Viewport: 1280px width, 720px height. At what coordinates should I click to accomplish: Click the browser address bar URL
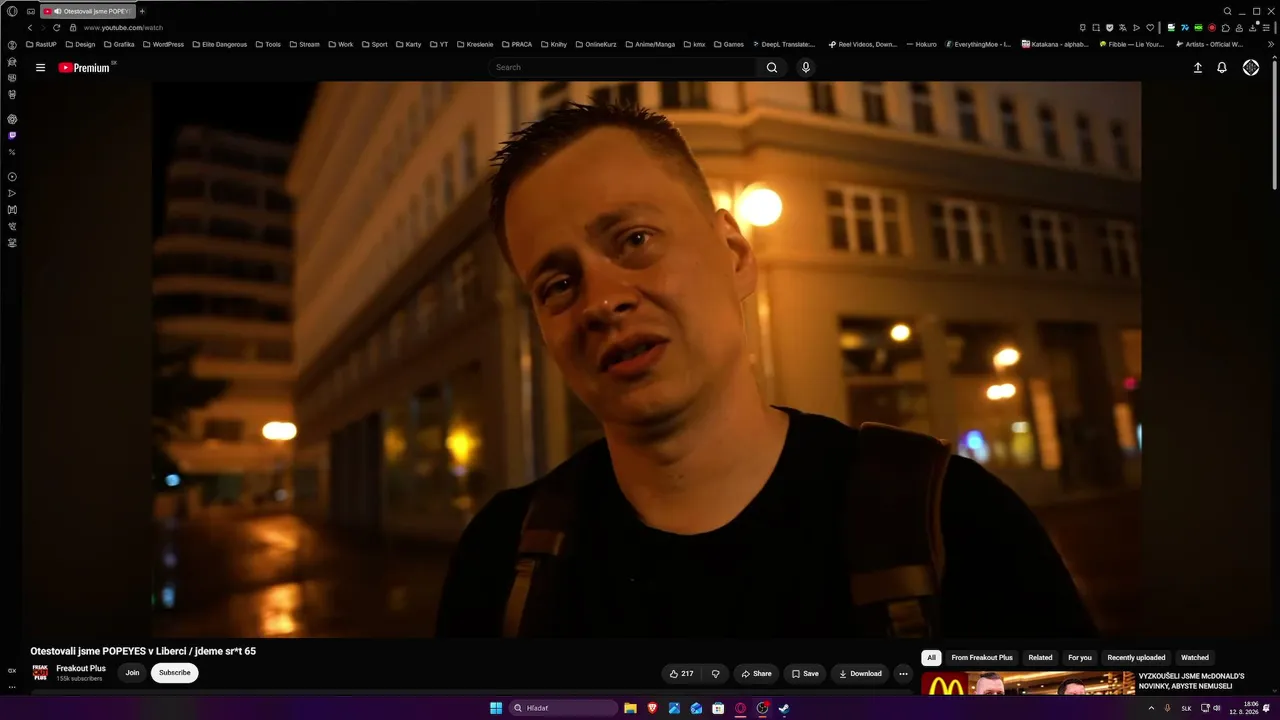tap(123, 28)
